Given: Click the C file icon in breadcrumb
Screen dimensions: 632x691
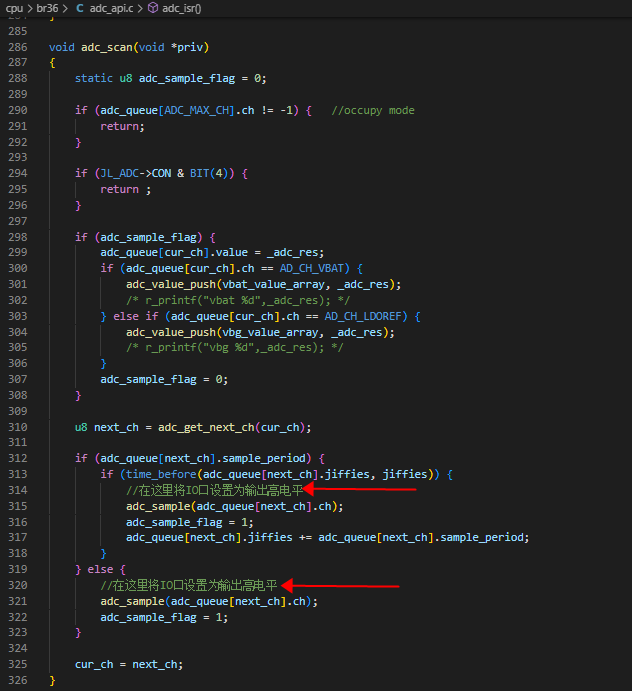Looking at the screenshot, I should click(x=80, y=8).
